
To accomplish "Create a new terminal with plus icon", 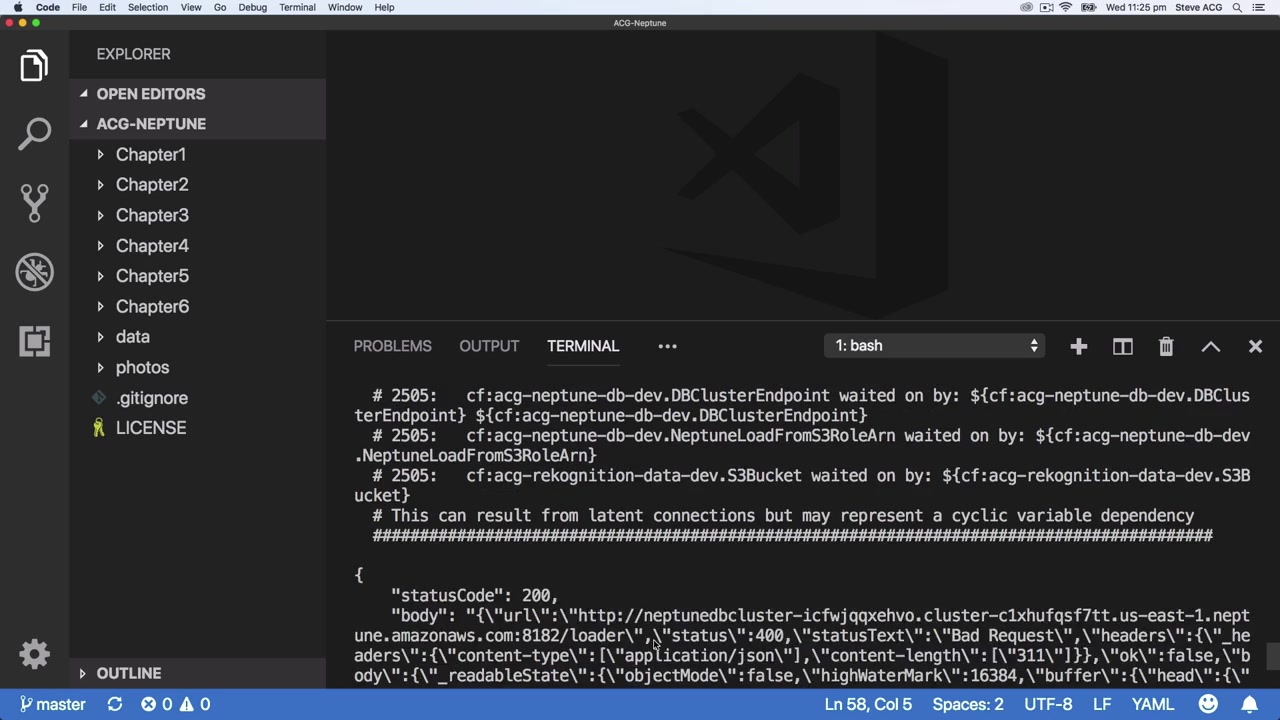I will pos(1078,346).
